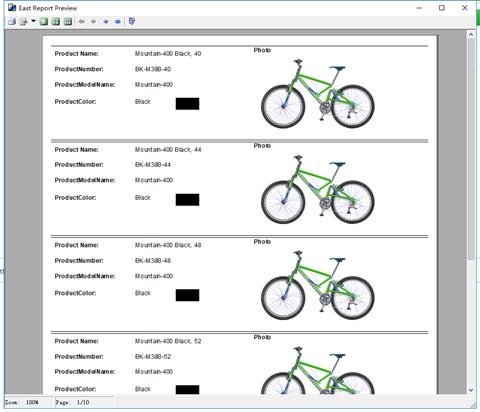This screenshot has height=412, width=480.
Task: Click the vertical scrollbar thumb
Action: coord(471,149)
